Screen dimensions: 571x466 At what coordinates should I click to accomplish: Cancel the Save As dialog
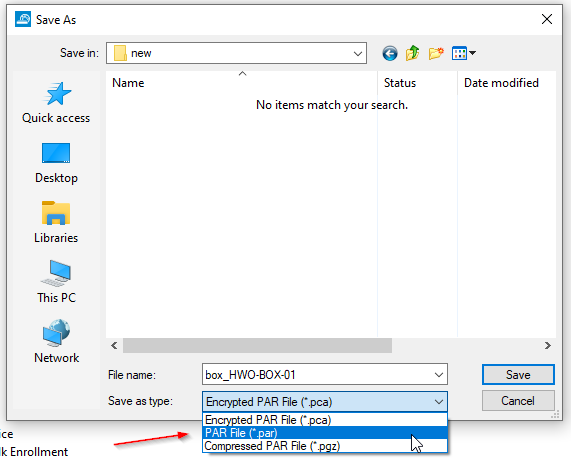tap(518, 401)
